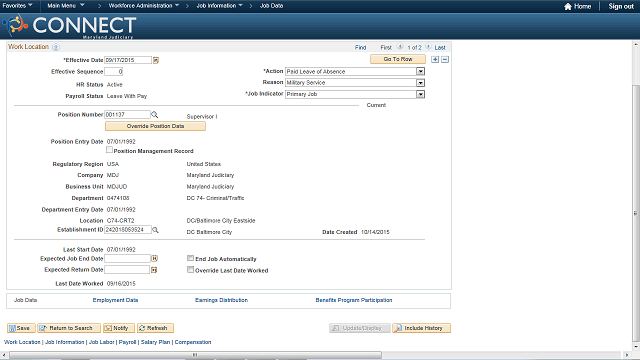Check Override Last Date Worked
This screenshot has width=640, height=360.
tap(190, 269)
